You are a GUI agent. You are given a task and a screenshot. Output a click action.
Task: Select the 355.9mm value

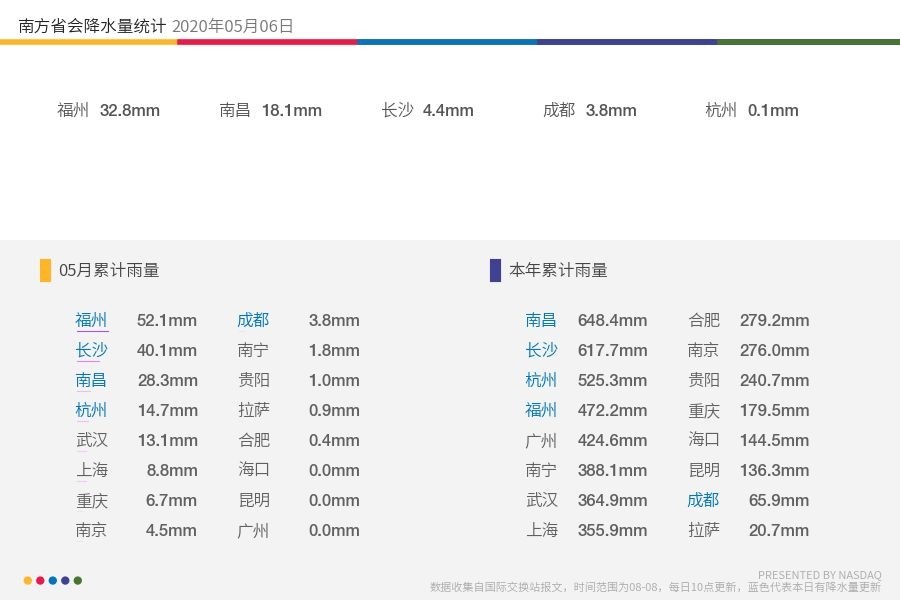pyautogui.click(x=612, y=530)
